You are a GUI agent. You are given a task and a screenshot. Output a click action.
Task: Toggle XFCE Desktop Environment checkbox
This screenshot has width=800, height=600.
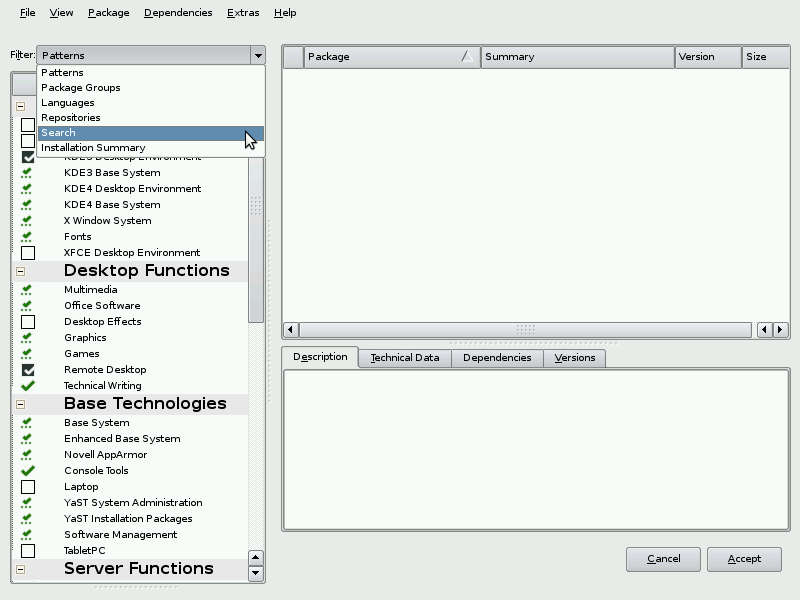[28, 253]
